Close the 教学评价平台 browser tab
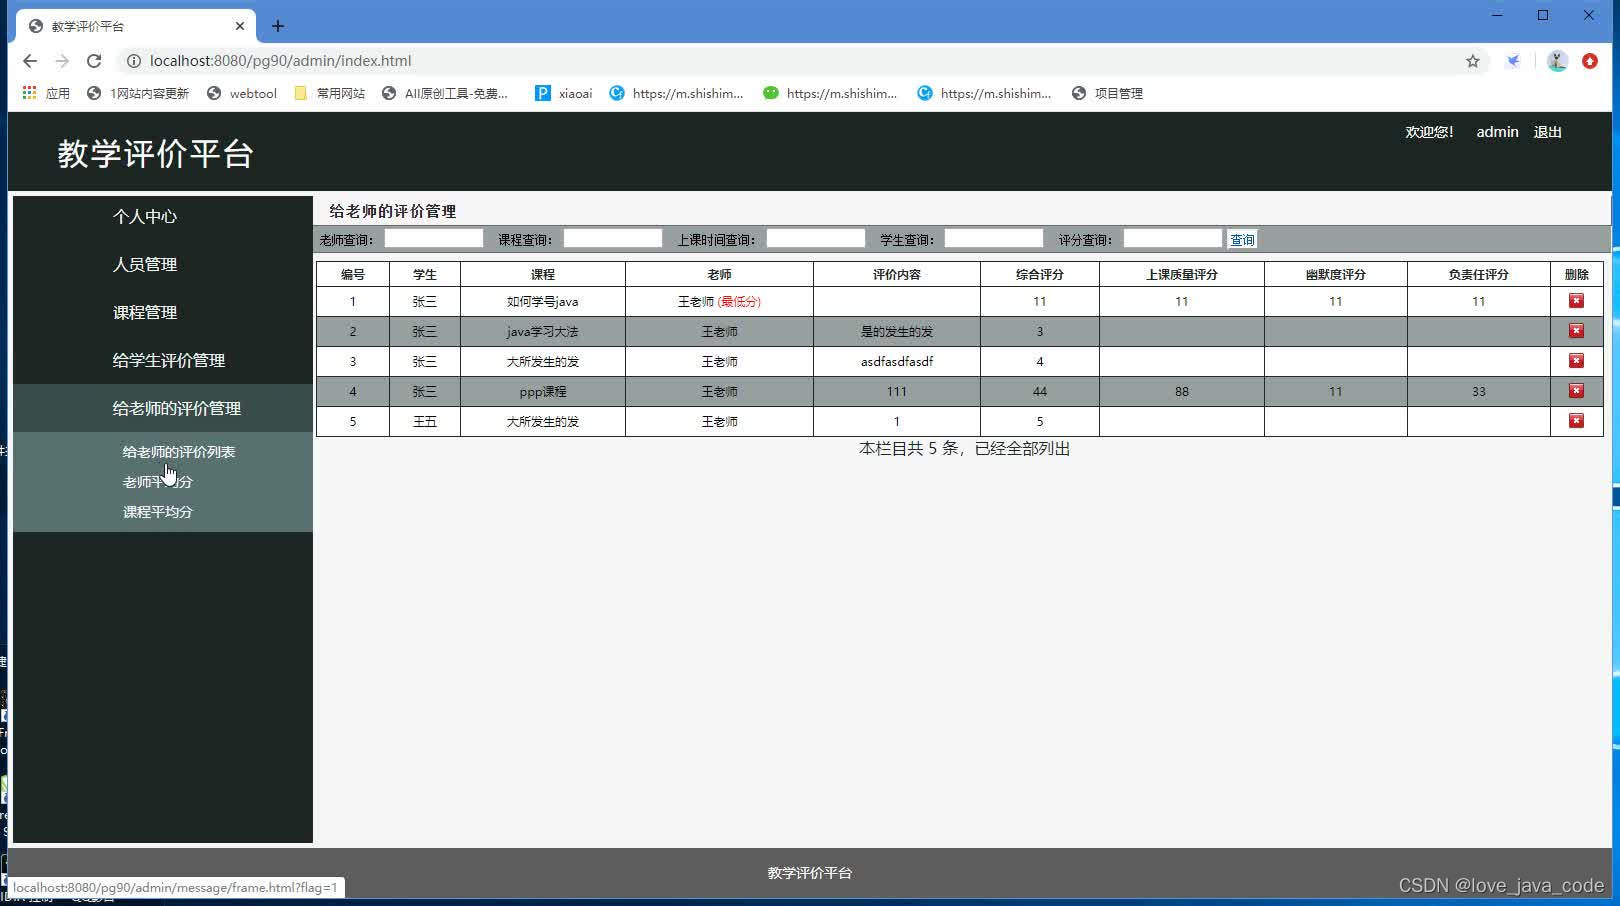 pos(240,26)
